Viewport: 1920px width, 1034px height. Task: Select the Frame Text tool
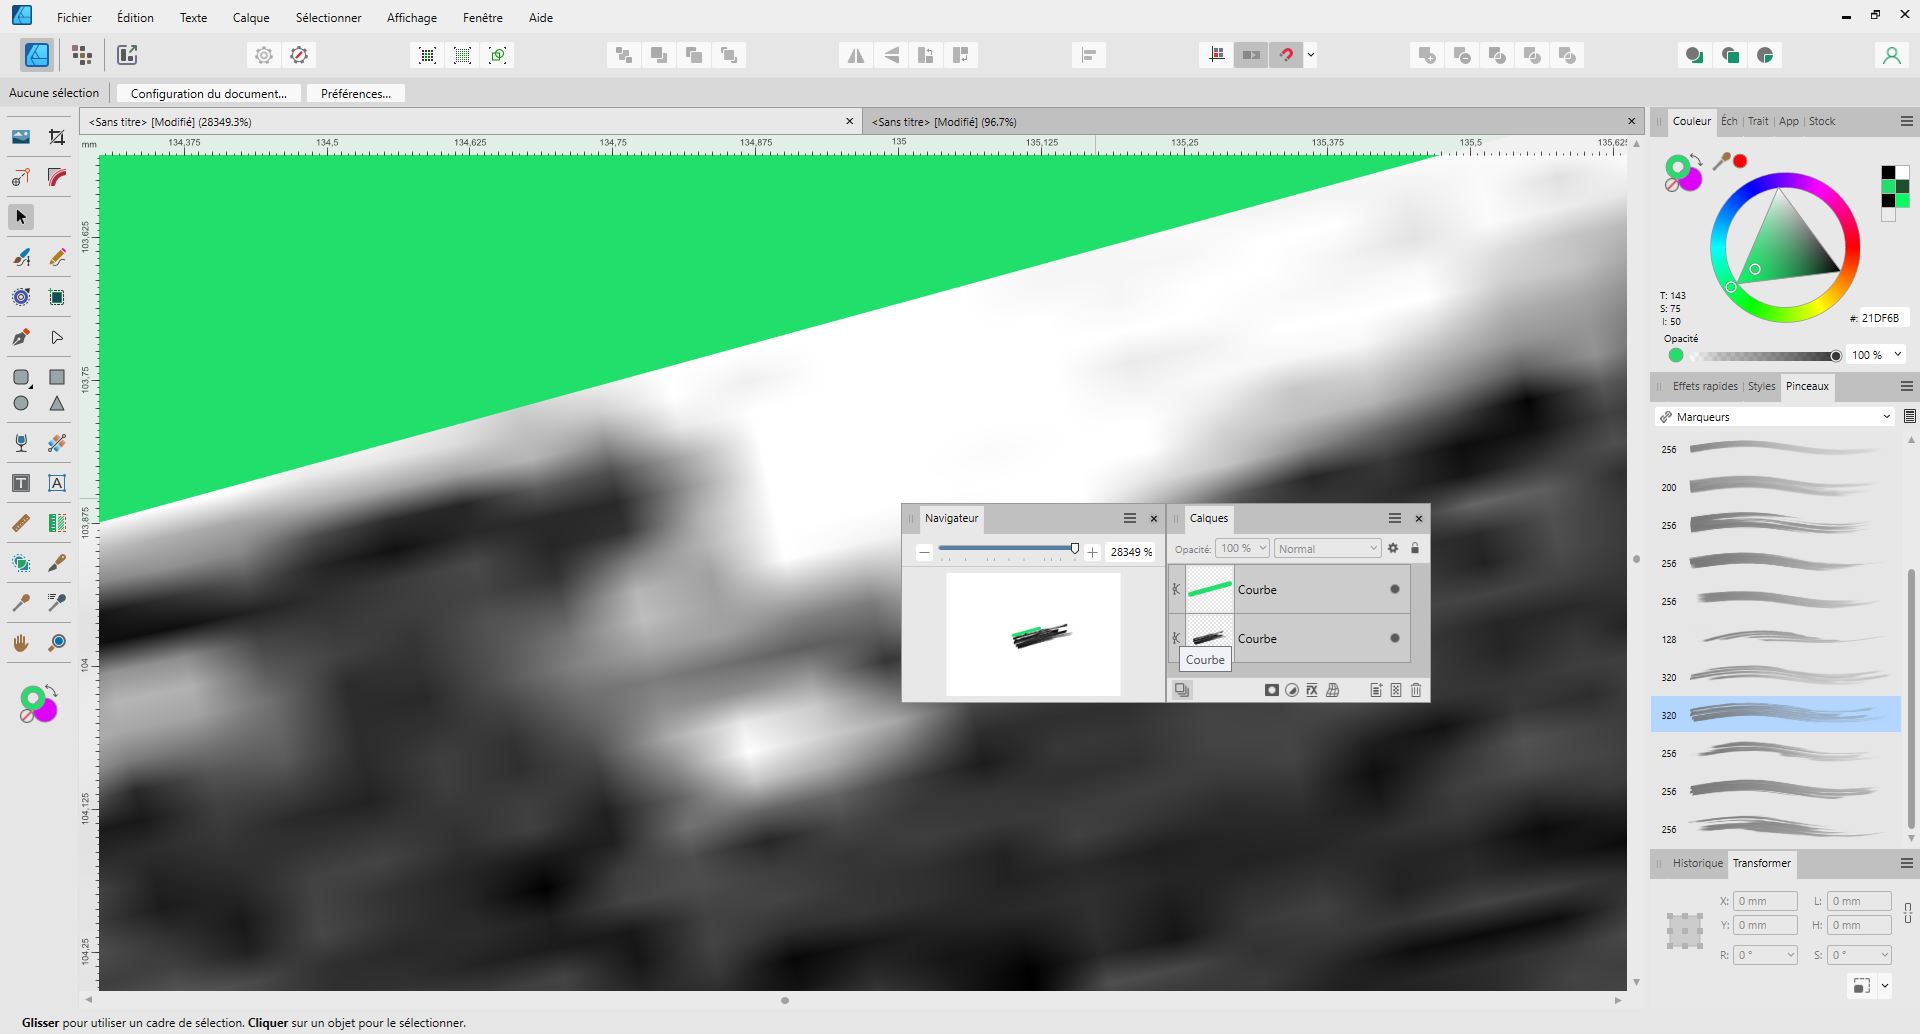point(57,483)
